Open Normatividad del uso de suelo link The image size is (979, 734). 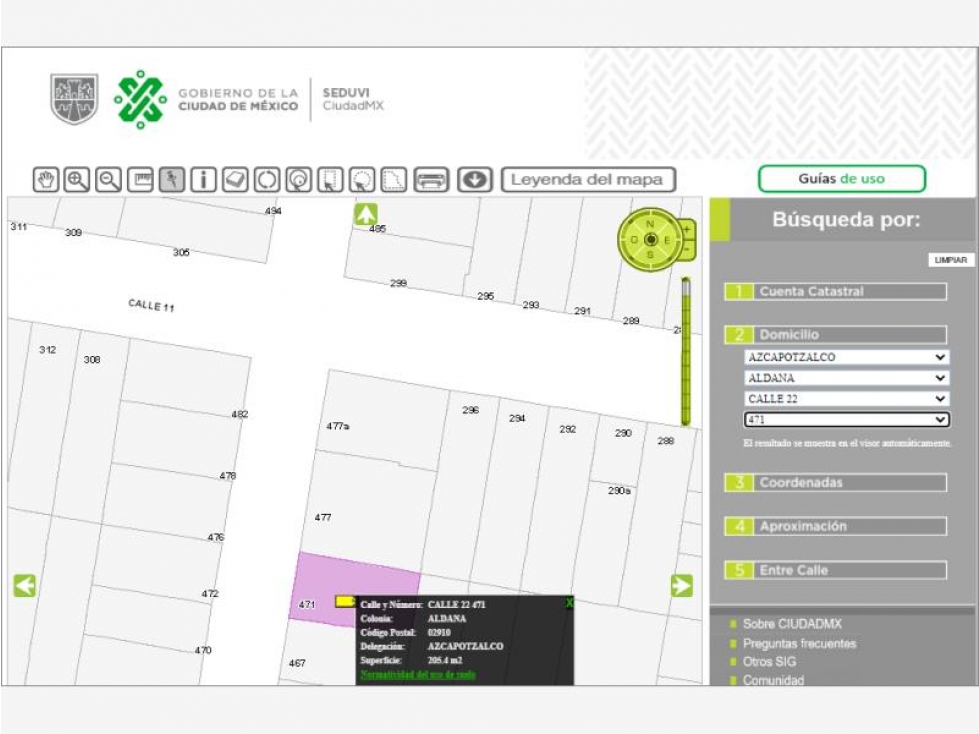418,674
